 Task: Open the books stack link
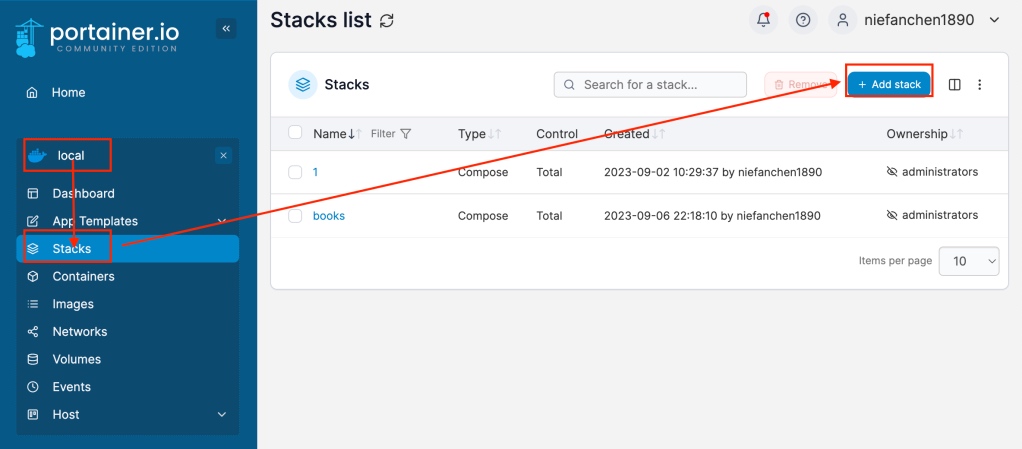tap(328, 216)
